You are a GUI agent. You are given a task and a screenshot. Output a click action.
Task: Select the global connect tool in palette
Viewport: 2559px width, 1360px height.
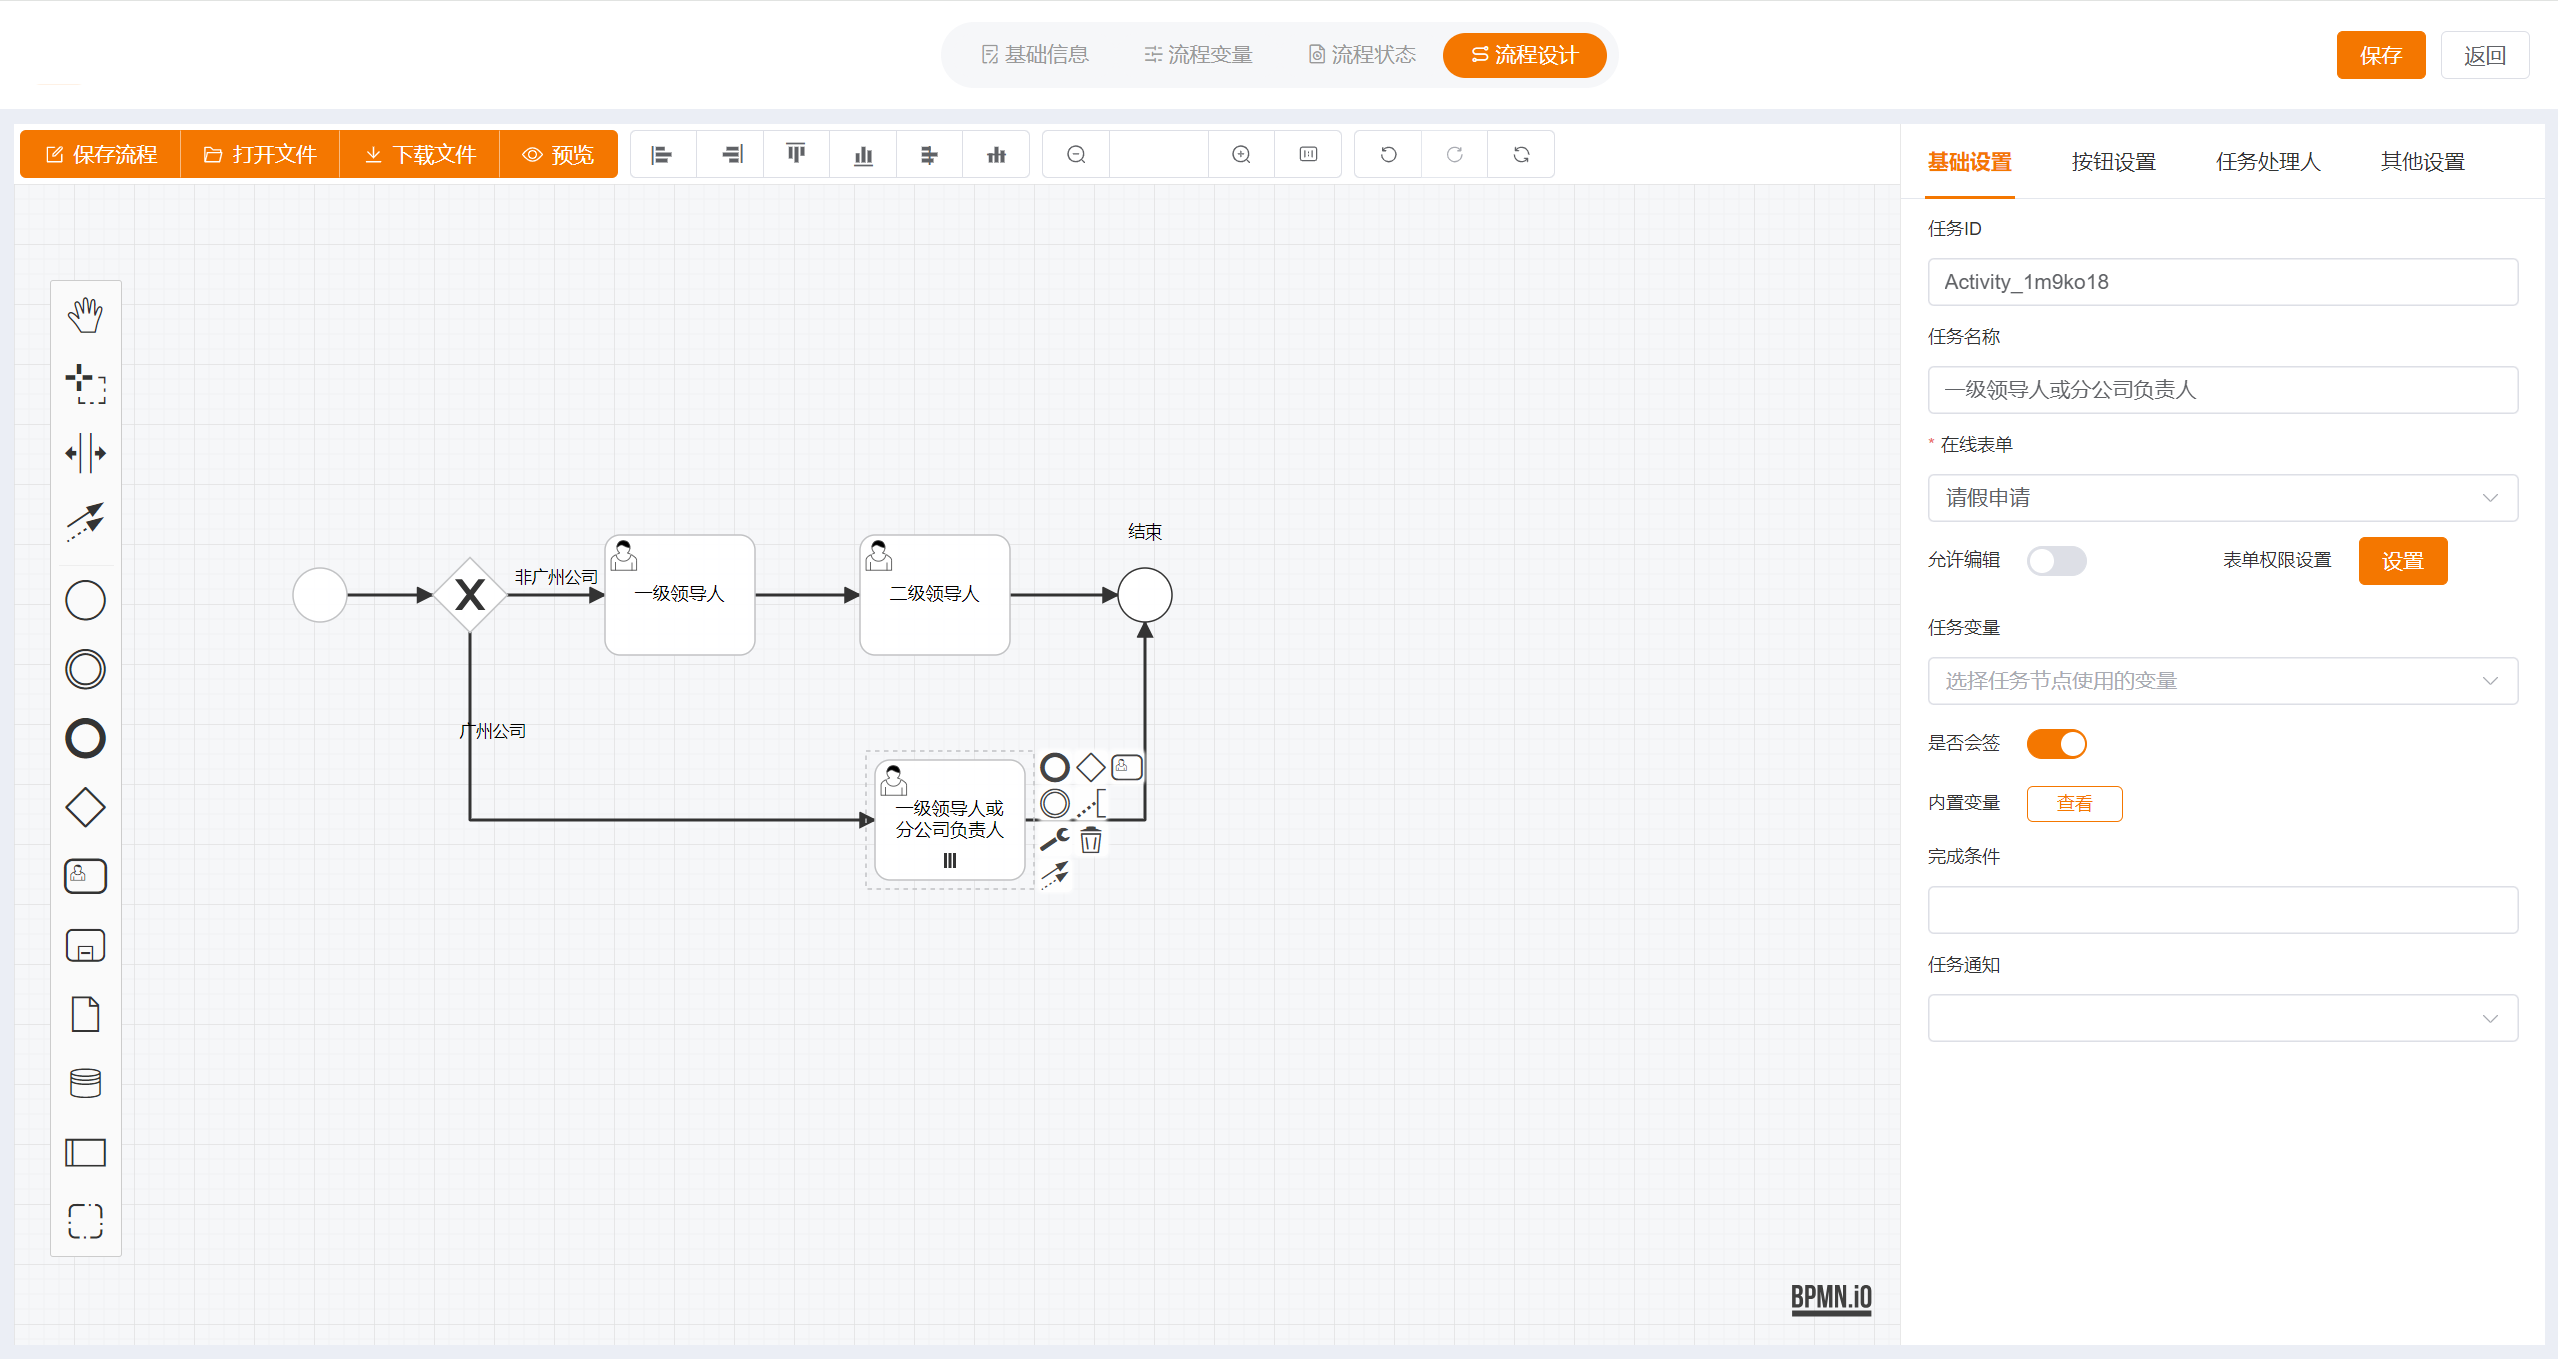(85, 522)
